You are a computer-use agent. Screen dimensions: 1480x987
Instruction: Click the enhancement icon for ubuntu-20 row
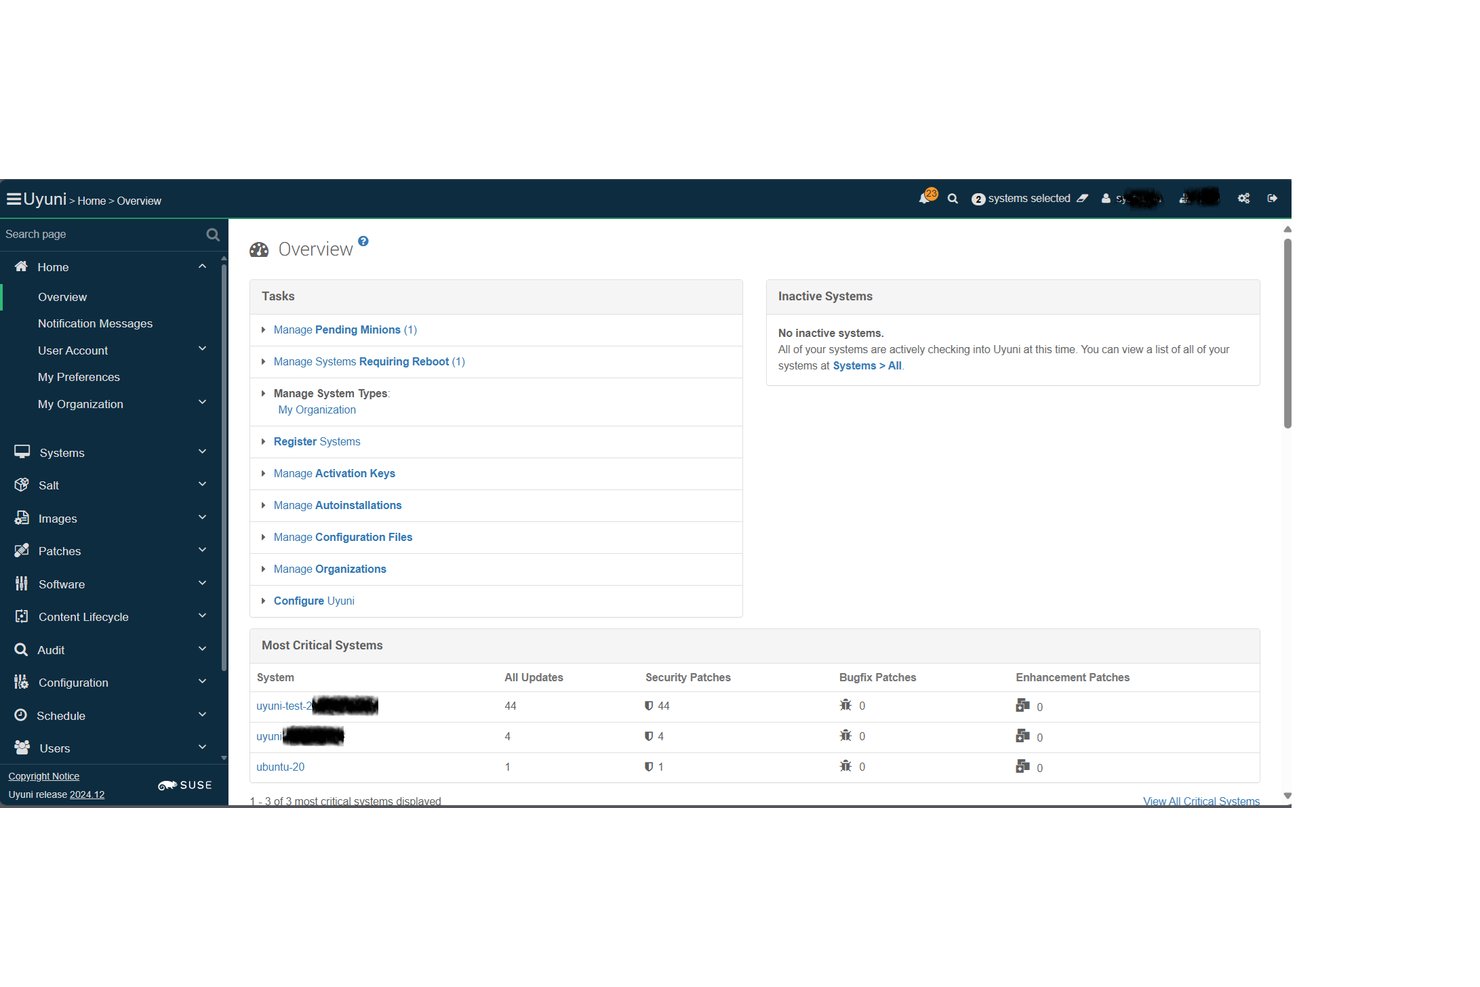click(x=1023, y=766)
